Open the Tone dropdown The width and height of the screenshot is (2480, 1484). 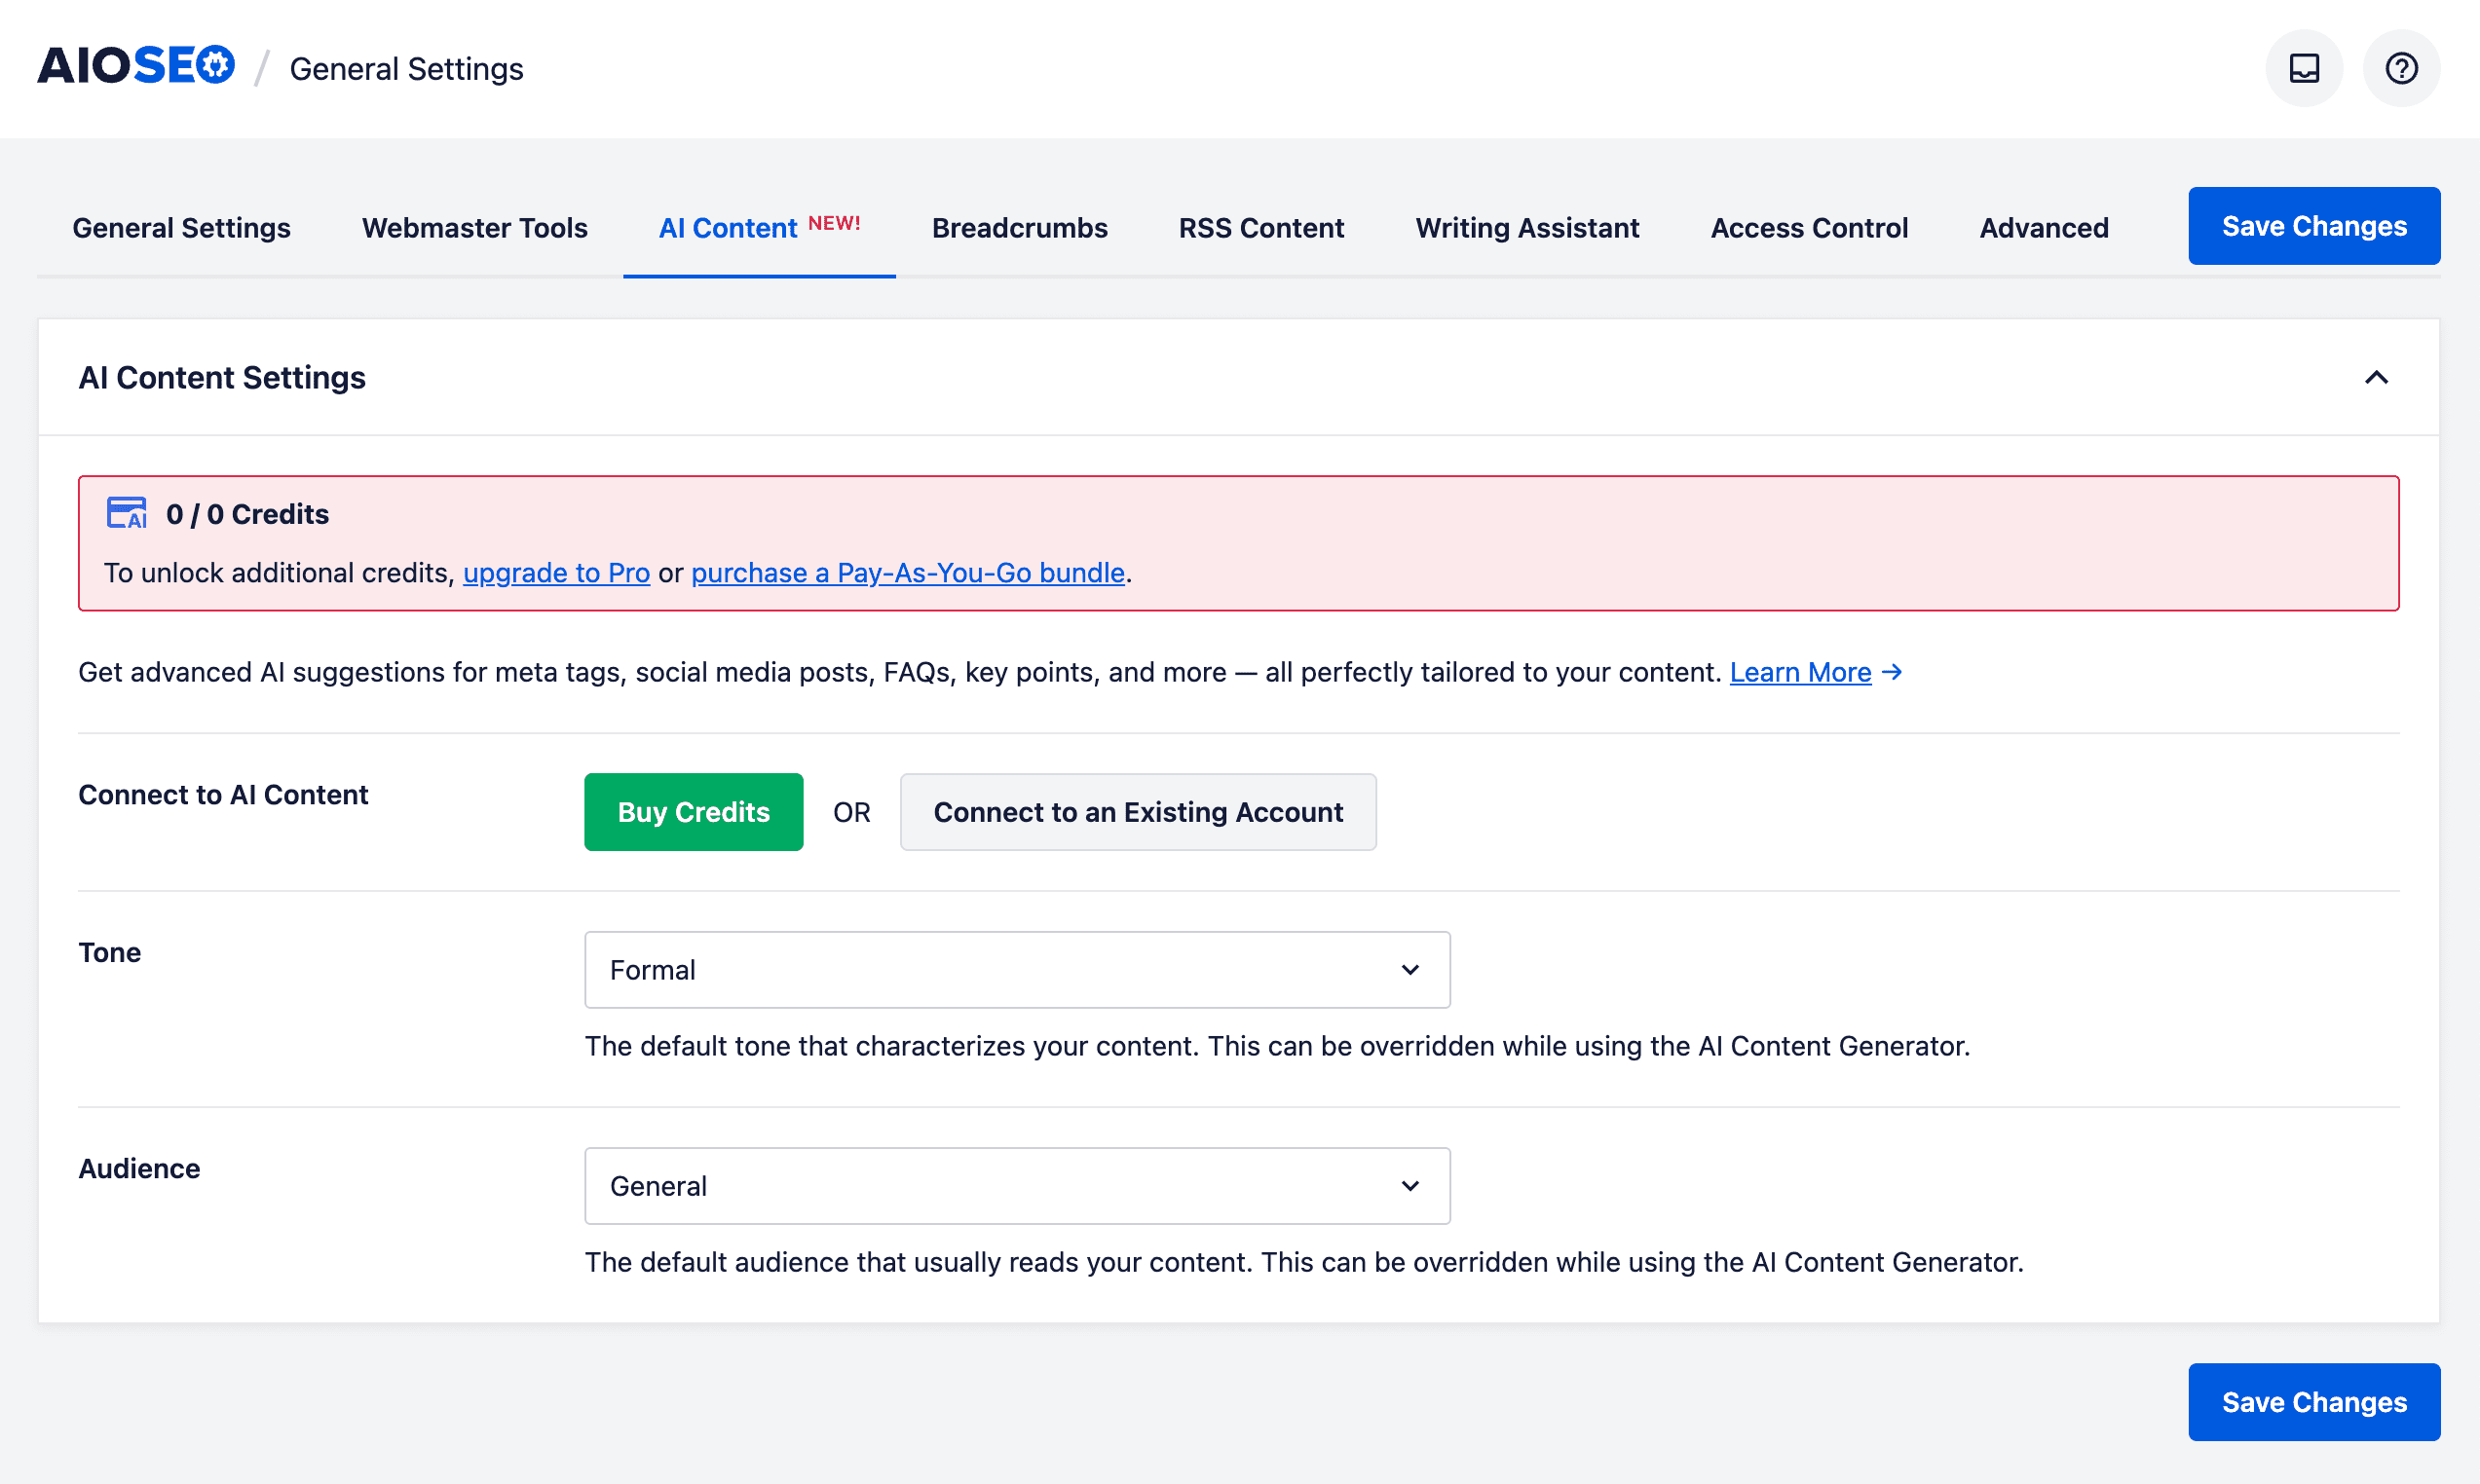(x=1017, y=970)
